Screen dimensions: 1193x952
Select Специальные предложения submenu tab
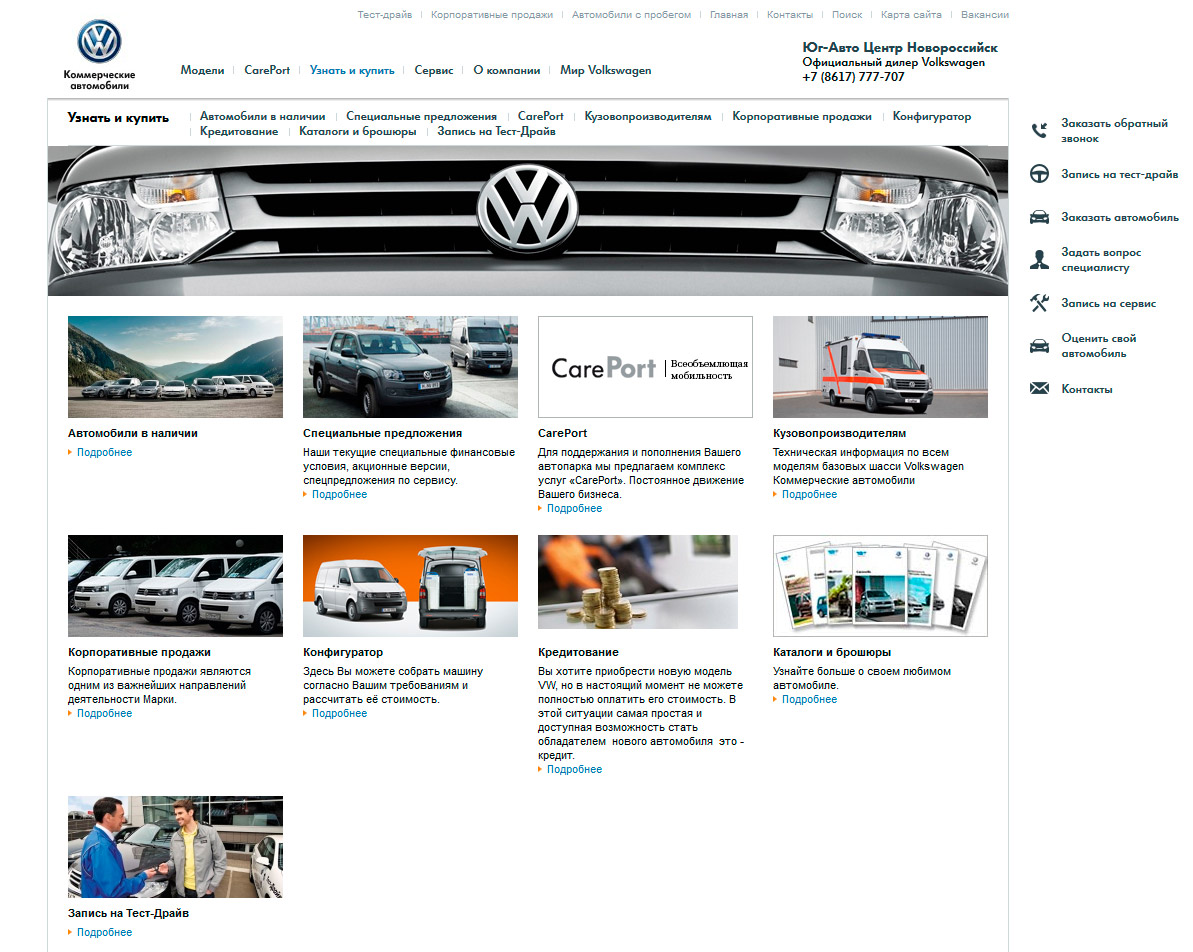click(422, 116)
